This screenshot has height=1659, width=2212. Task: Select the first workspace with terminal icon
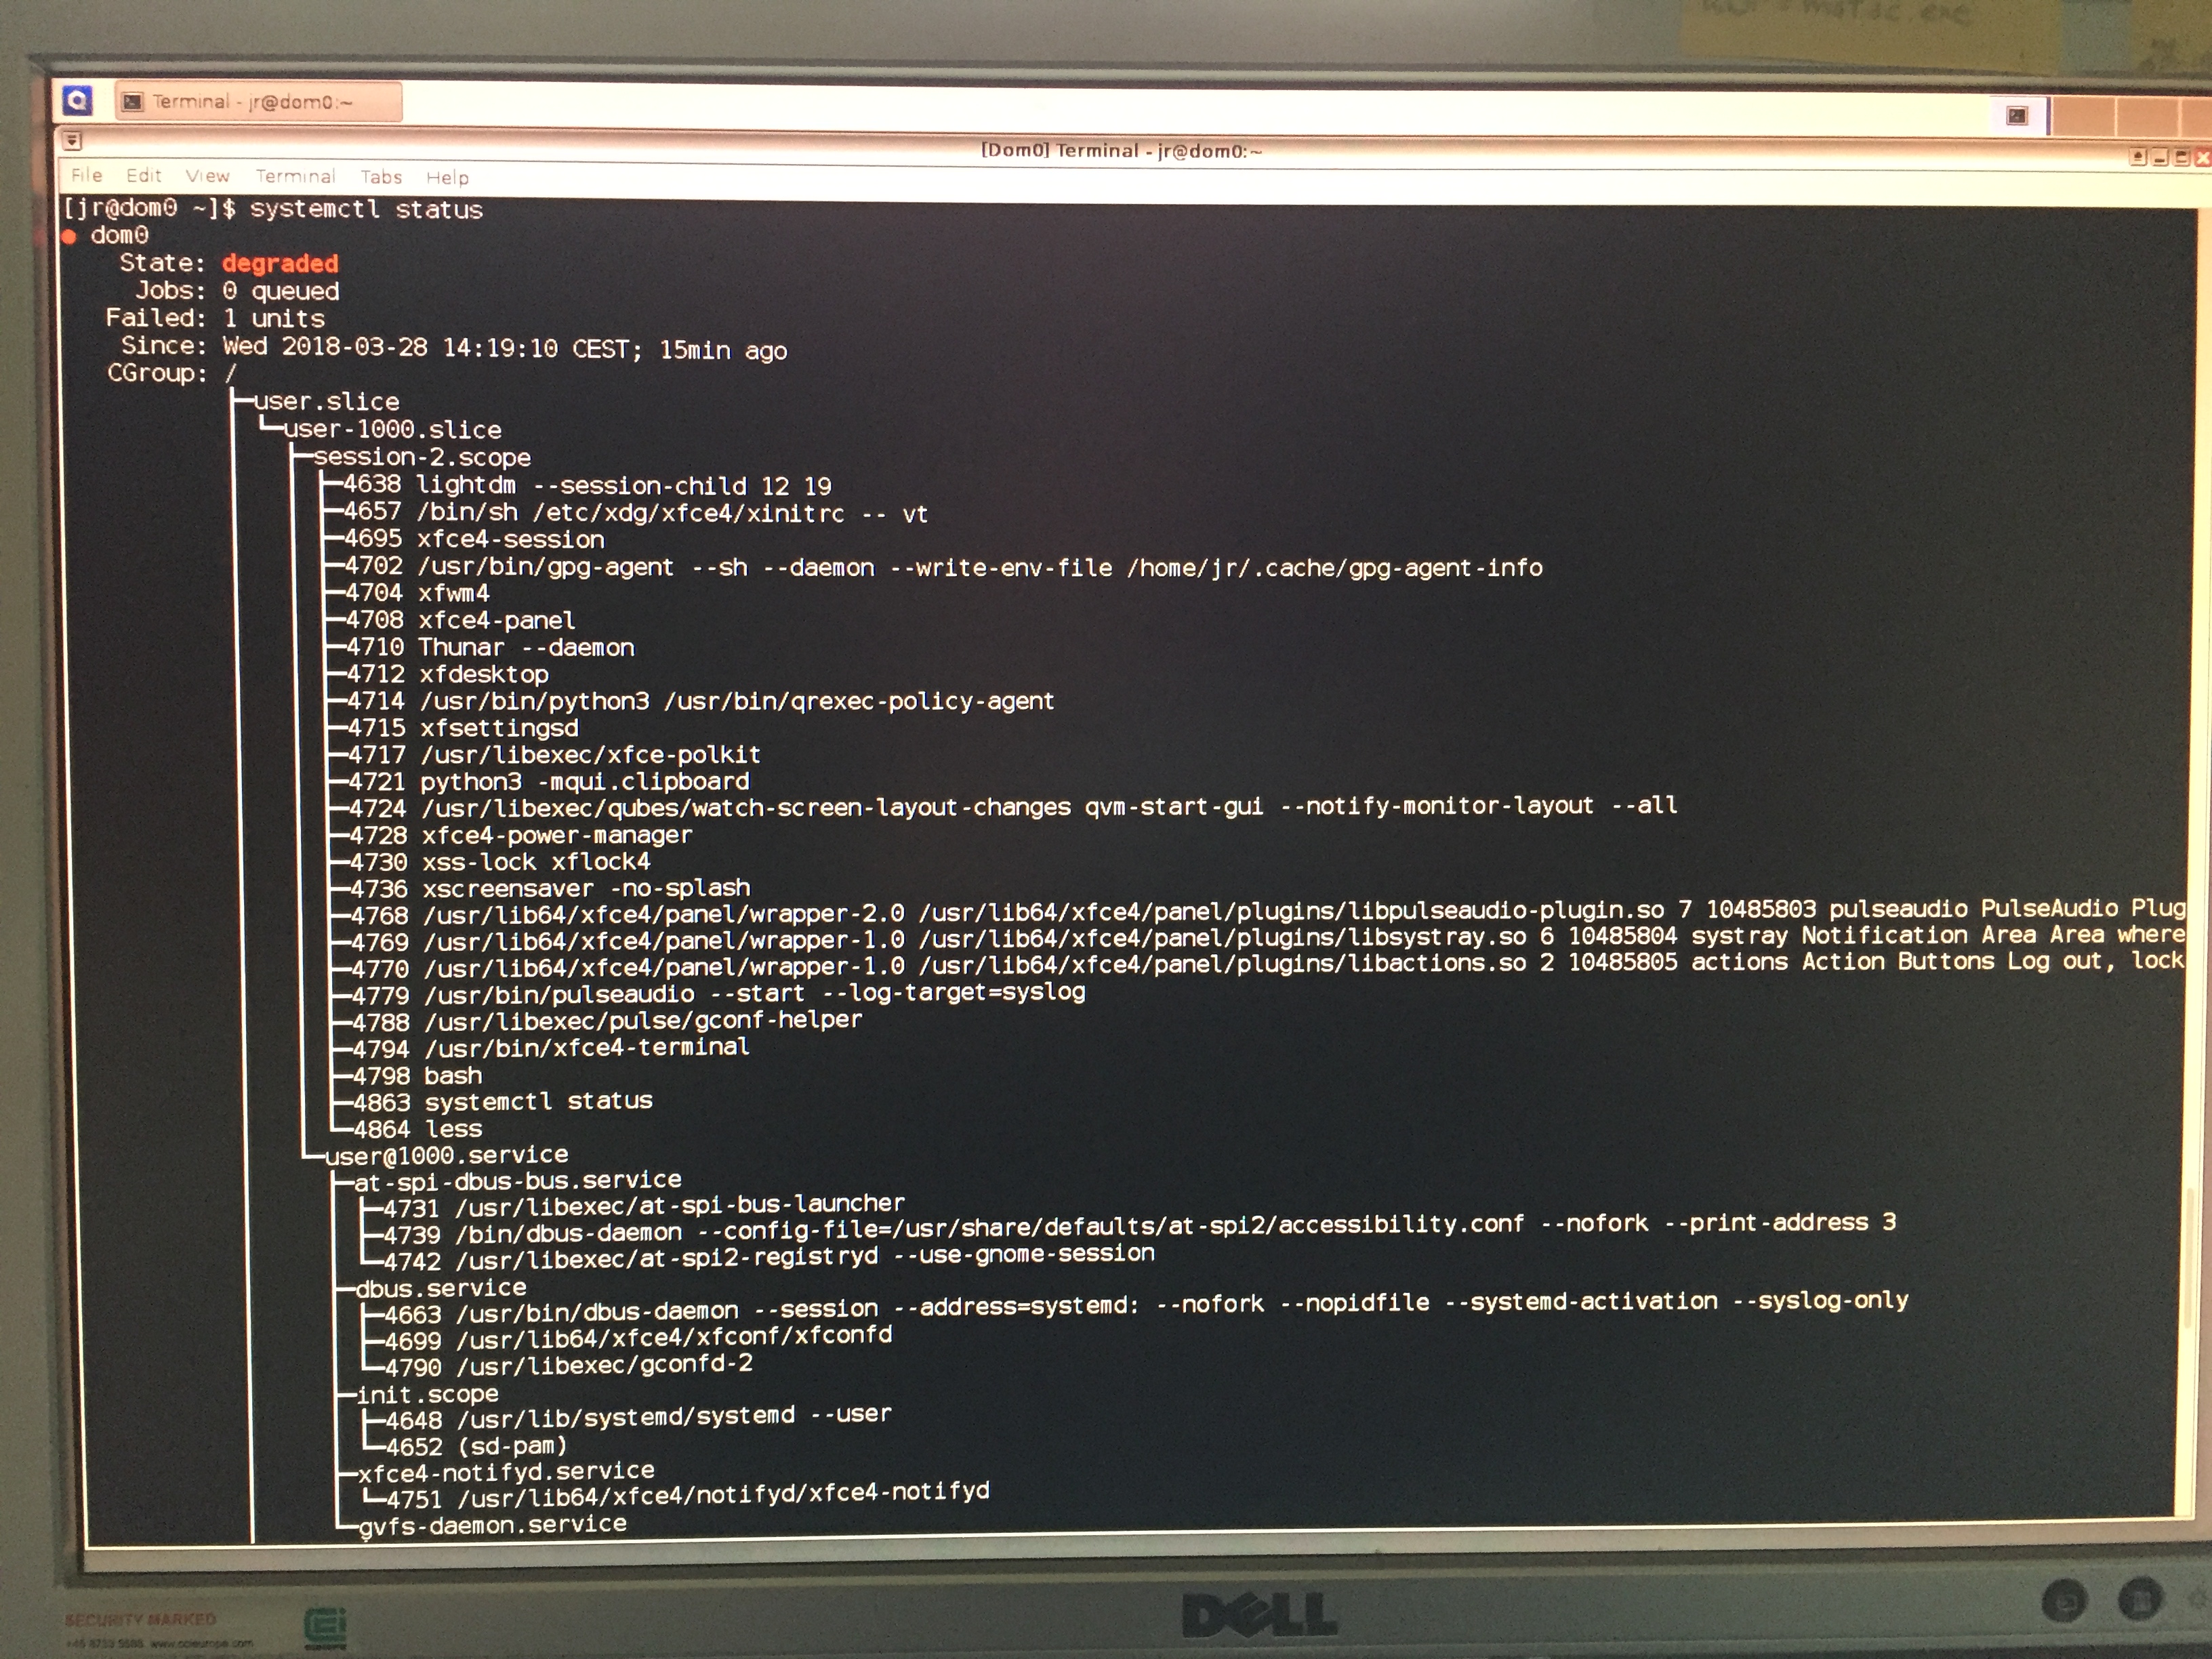click(2017, 116)
